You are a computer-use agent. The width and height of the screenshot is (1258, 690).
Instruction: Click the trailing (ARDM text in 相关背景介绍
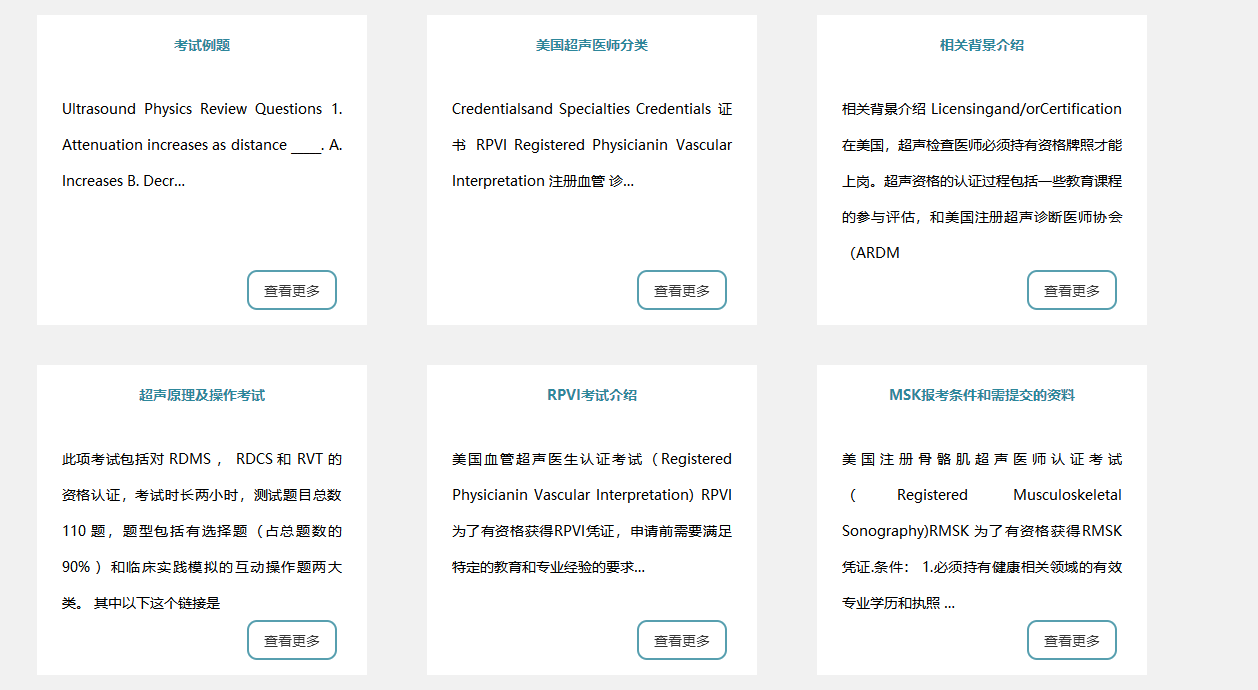click(x=875, y=253)
